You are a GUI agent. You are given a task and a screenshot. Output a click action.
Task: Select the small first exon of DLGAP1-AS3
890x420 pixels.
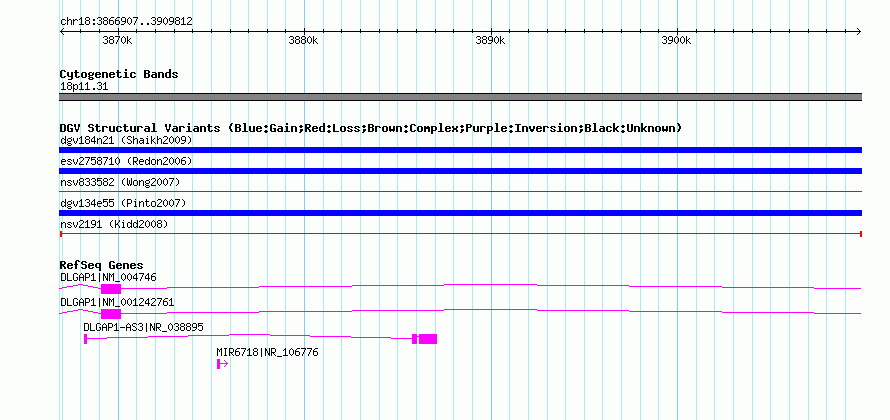point(85,339)
